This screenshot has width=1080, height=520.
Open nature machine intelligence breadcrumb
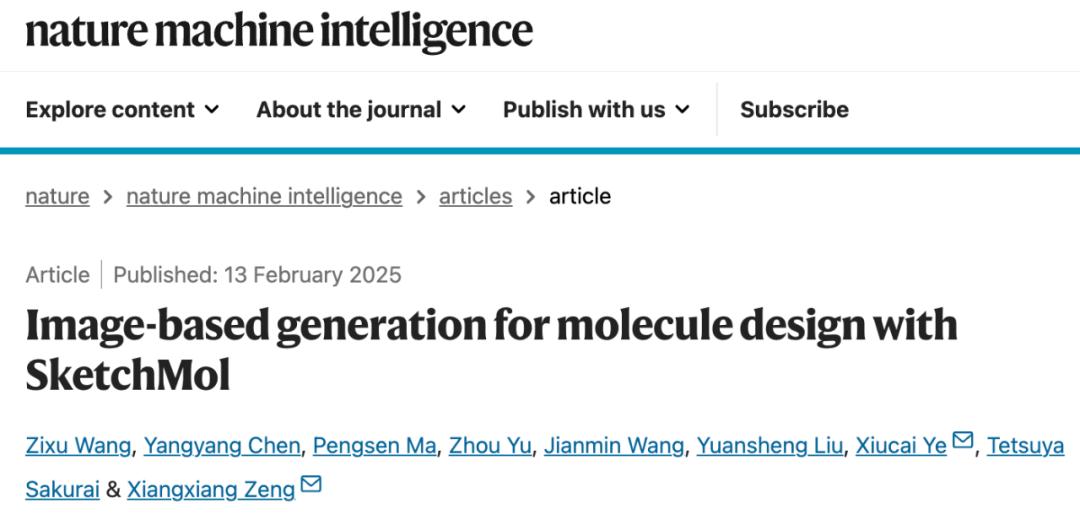point(264,196)
